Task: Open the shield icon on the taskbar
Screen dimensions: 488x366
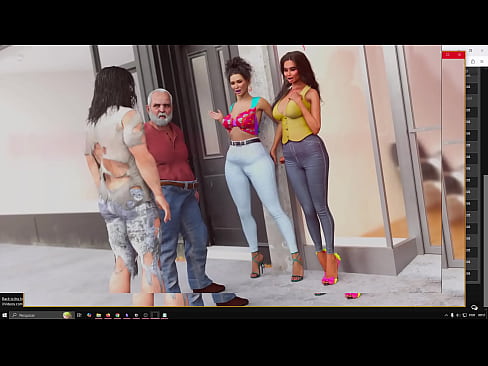Action: 136,315
